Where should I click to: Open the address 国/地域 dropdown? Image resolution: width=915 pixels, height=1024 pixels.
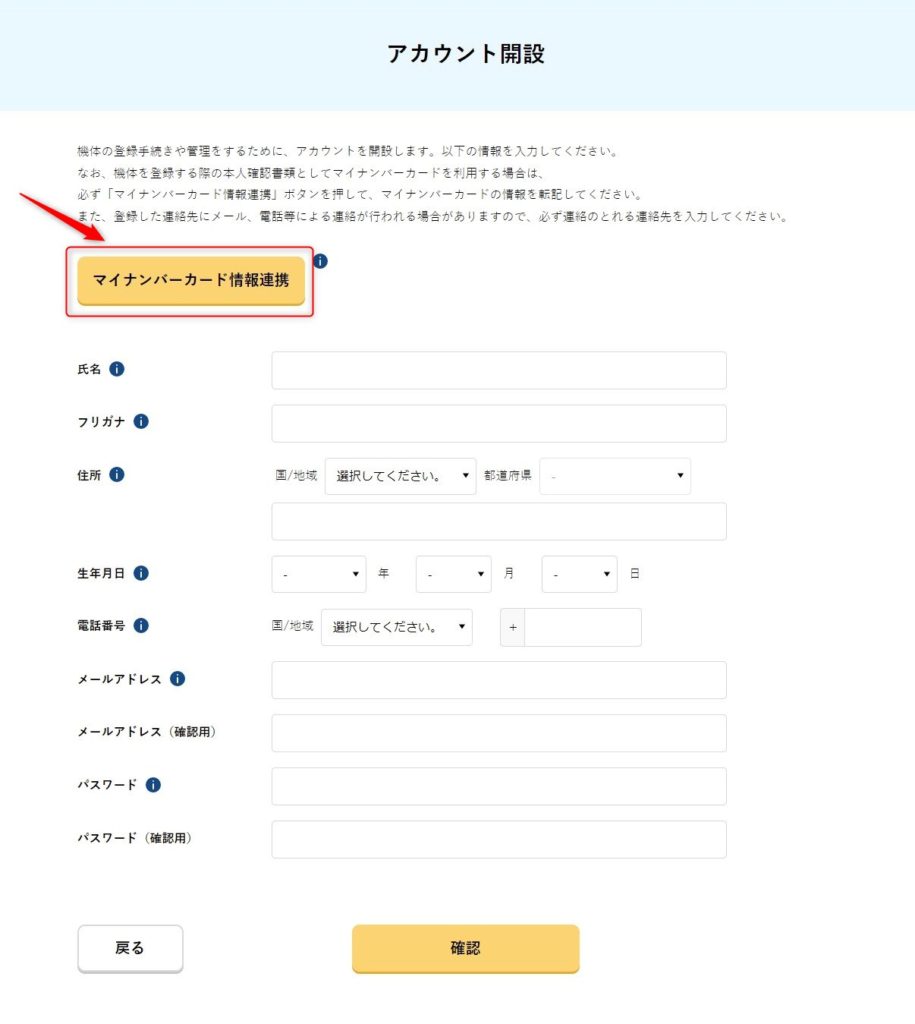point(400,476)
